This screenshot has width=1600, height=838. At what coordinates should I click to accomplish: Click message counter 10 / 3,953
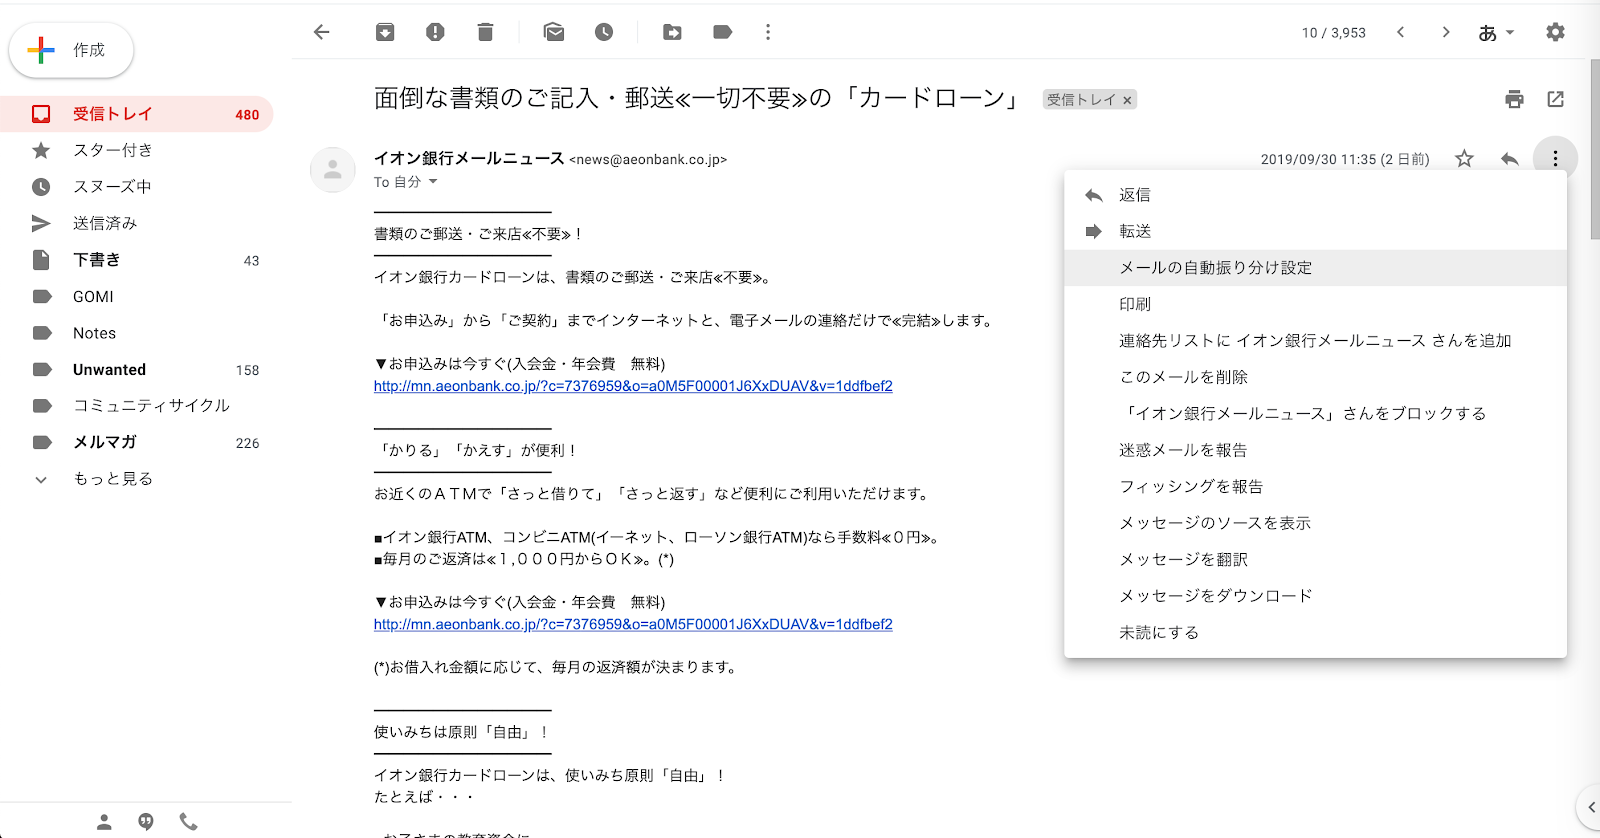click(1333, 33)
